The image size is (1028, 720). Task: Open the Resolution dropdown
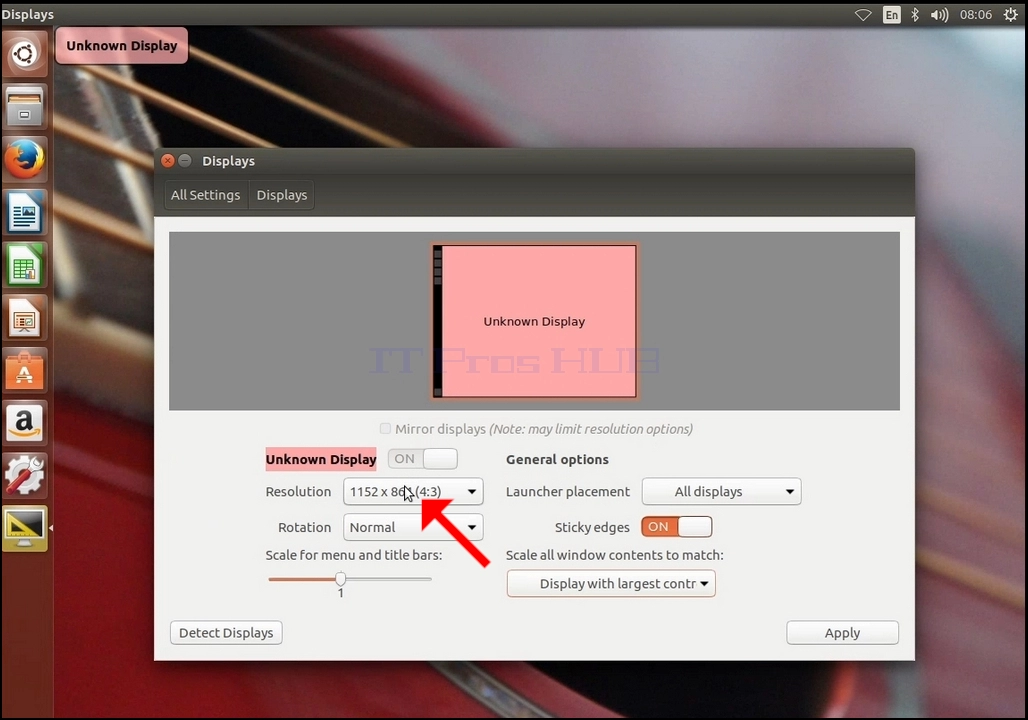click(413, 492)
